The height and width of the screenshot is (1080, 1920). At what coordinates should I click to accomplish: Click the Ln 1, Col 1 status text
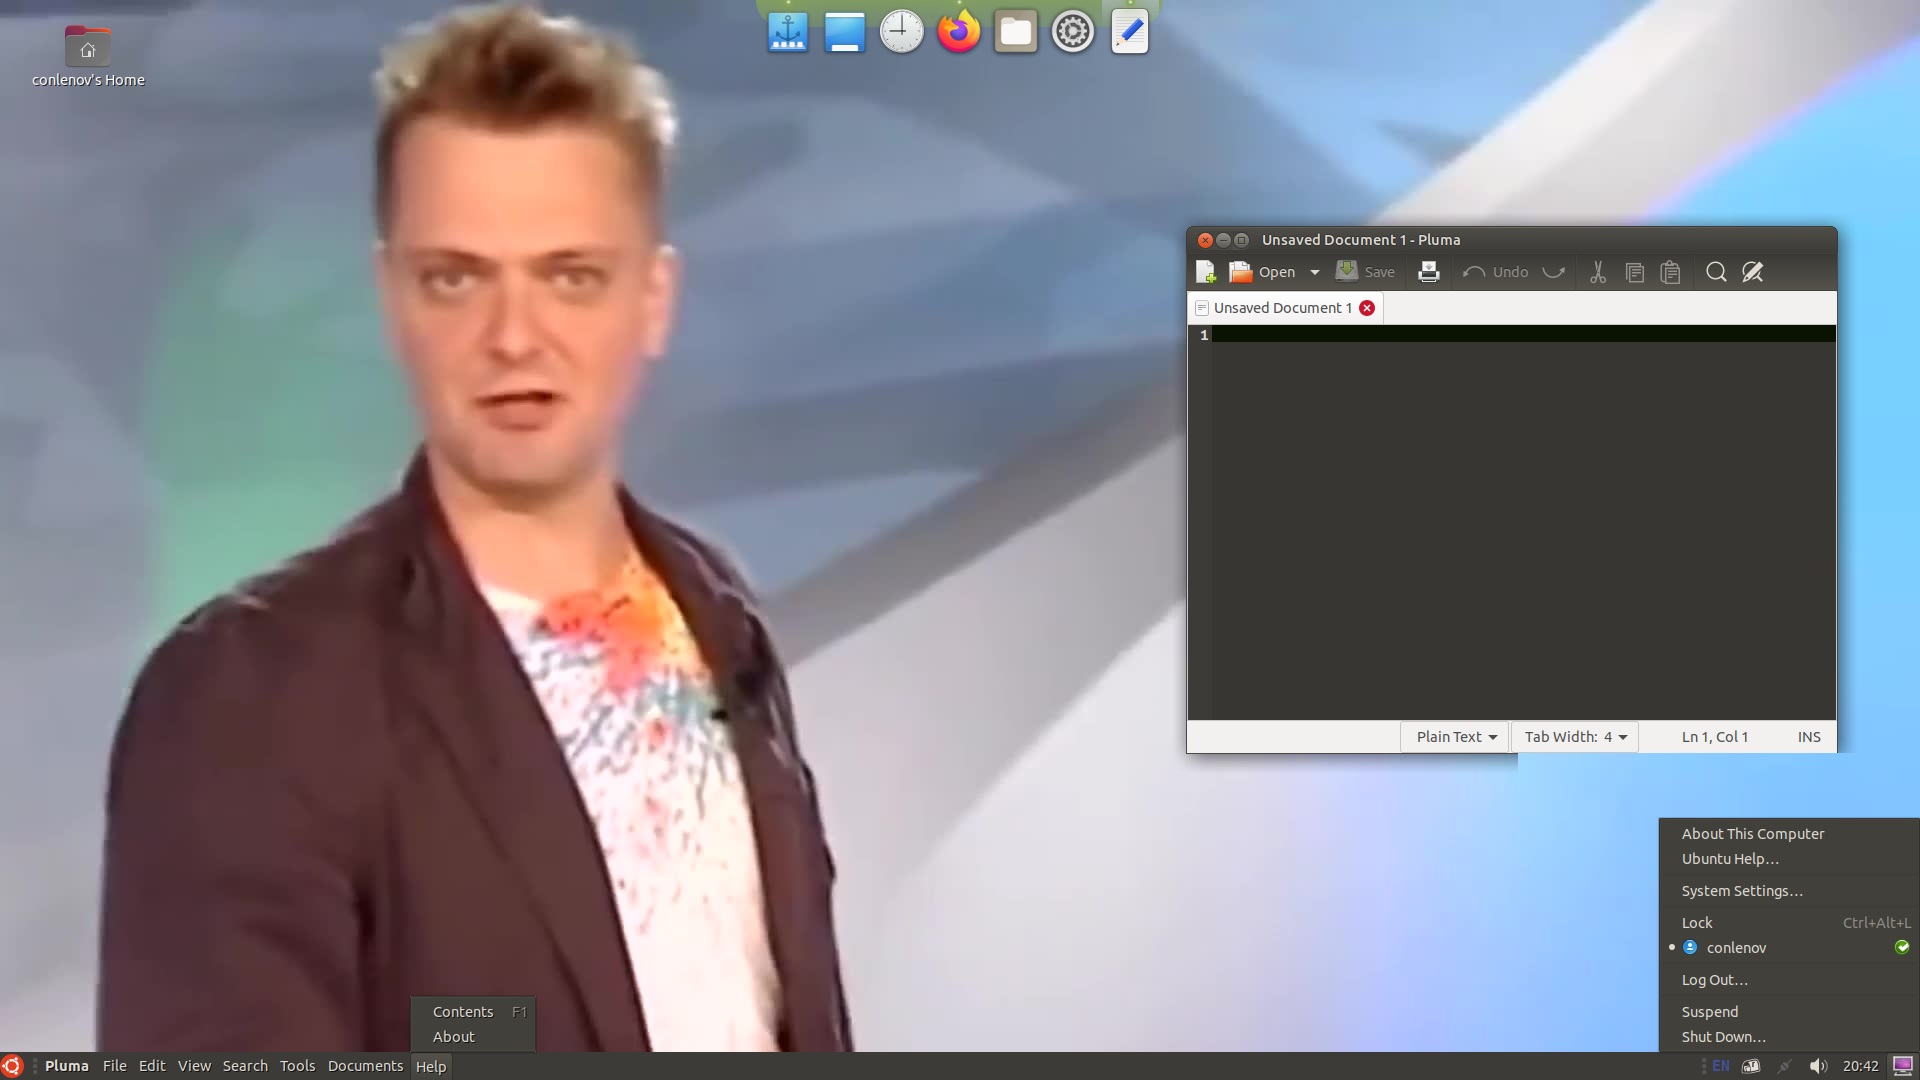coord(1715,737)
